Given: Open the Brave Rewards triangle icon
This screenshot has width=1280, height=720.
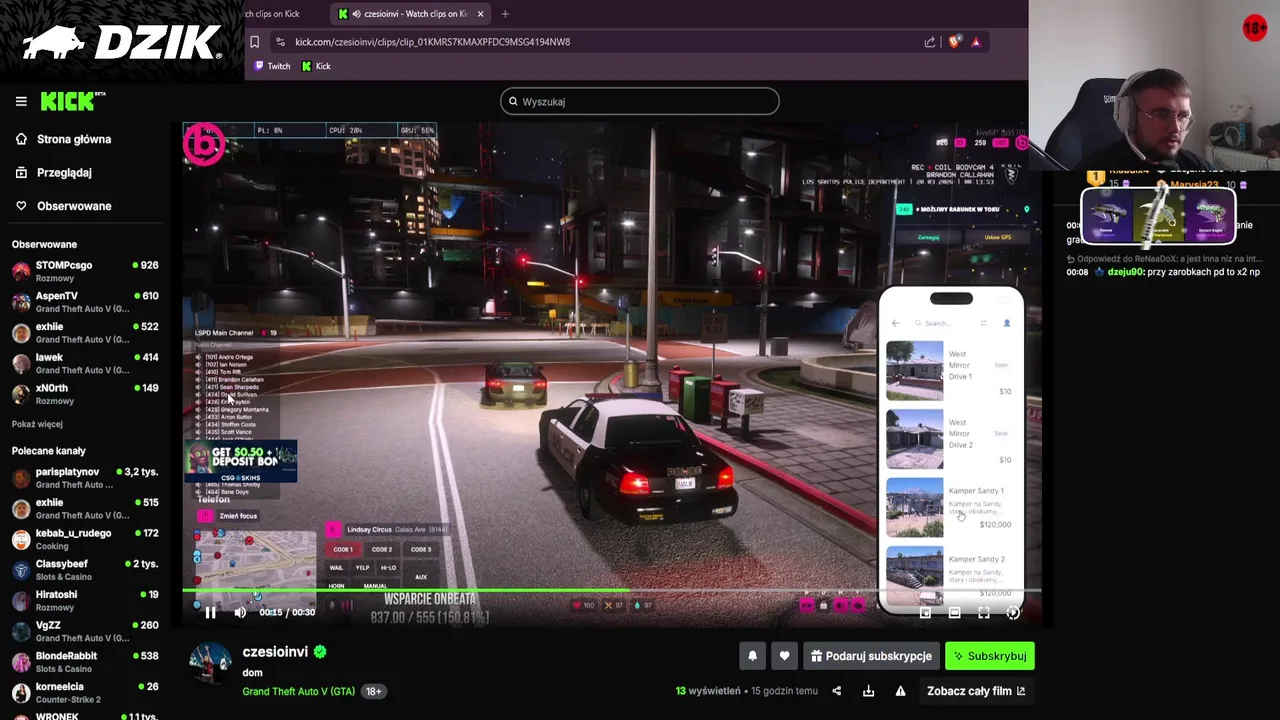Looking at the screenshot, I should [976, 42].
